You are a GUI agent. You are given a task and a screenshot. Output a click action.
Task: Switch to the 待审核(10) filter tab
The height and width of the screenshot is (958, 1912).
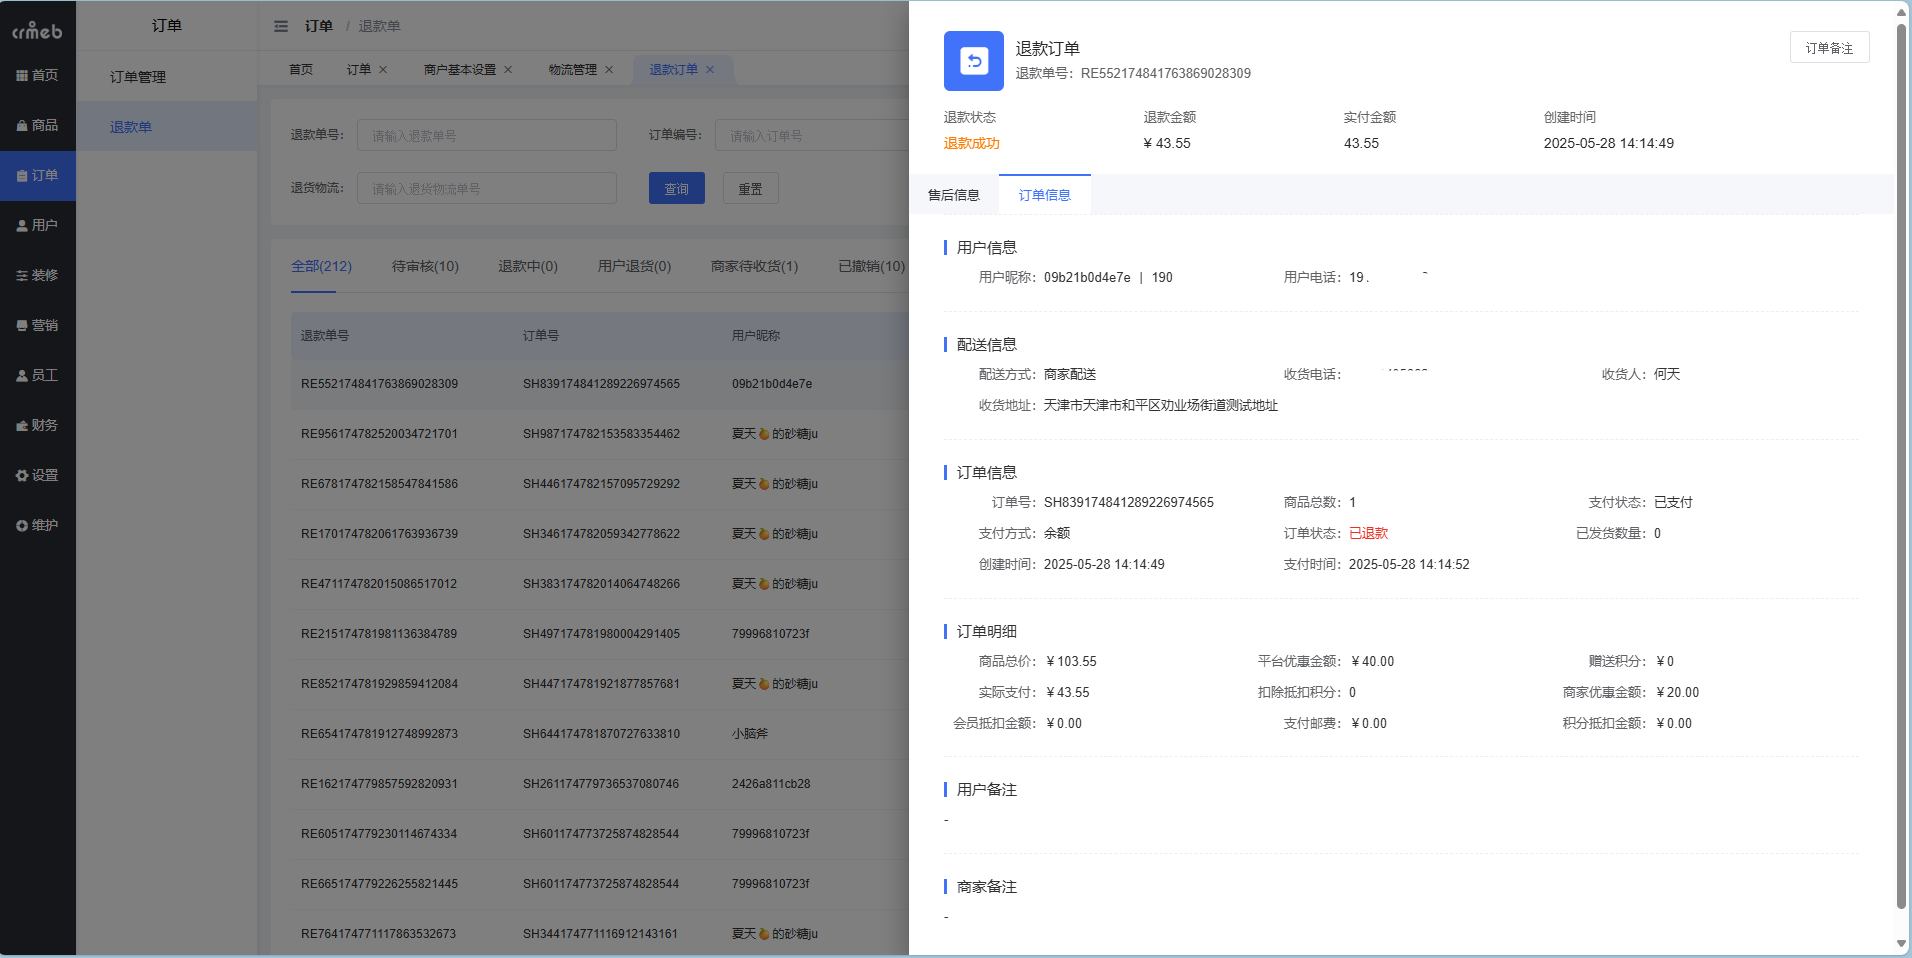(424, 266)
